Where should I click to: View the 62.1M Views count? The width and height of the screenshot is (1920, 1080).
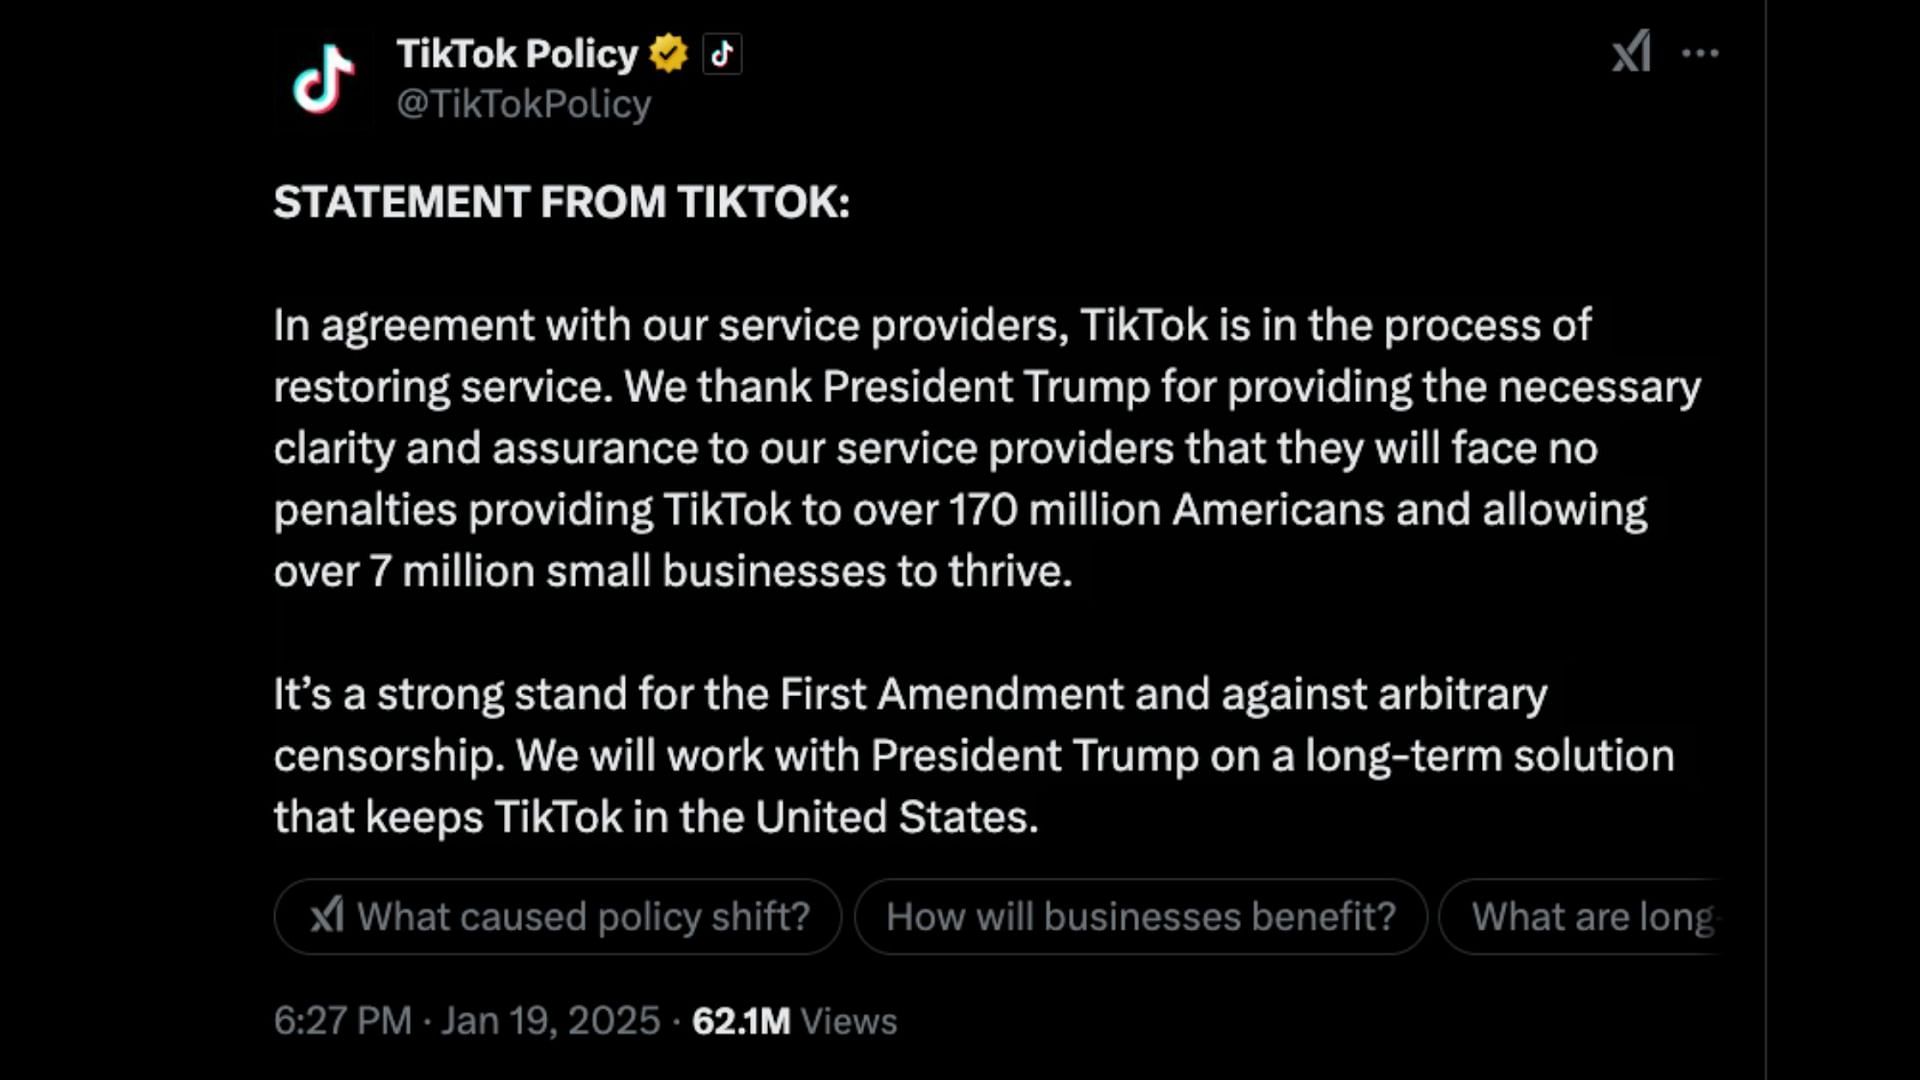coord(795,1021)
